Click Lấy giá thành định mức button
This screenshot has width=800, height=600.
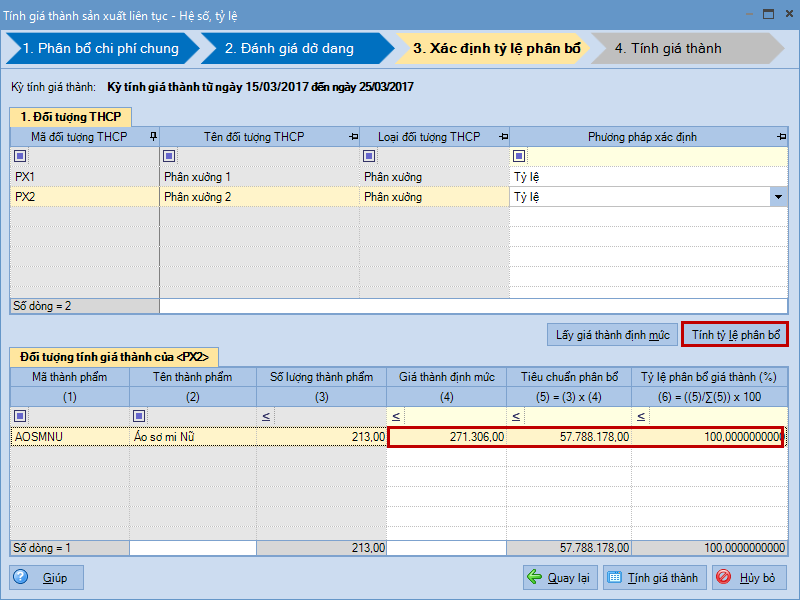(610, 334)
